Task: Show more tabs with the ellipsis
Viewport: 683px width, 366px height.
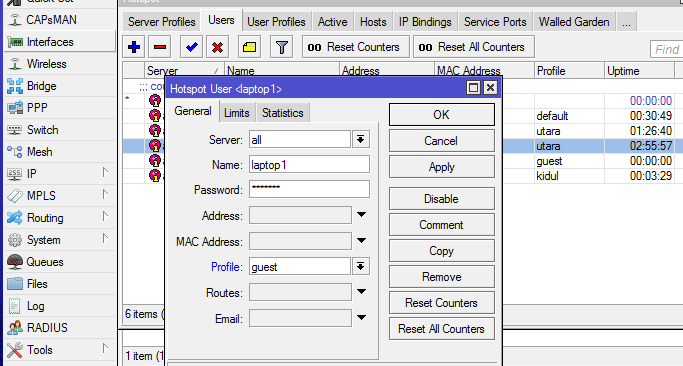Action: point(626,22)
